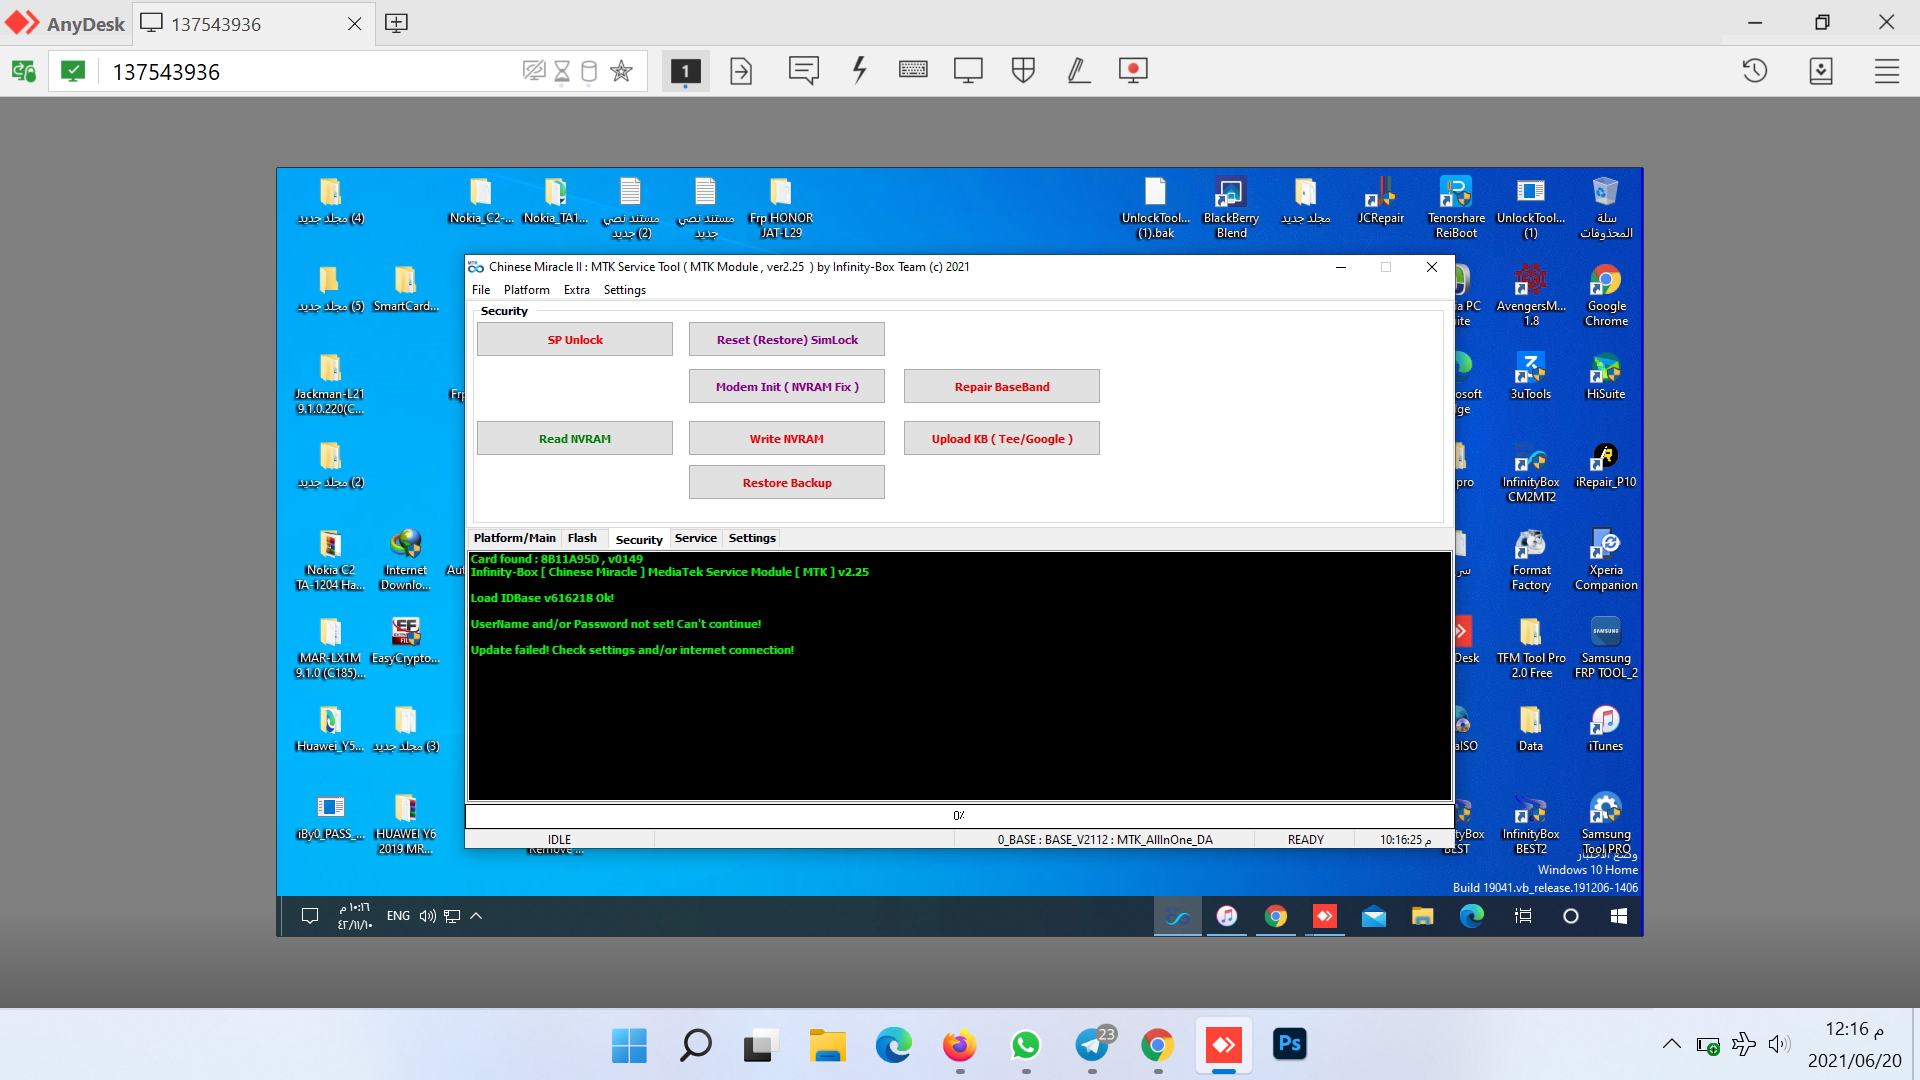Open the Extra menu in MTK Service Tool
The image size is (1920, 1080).
(576, 290)
